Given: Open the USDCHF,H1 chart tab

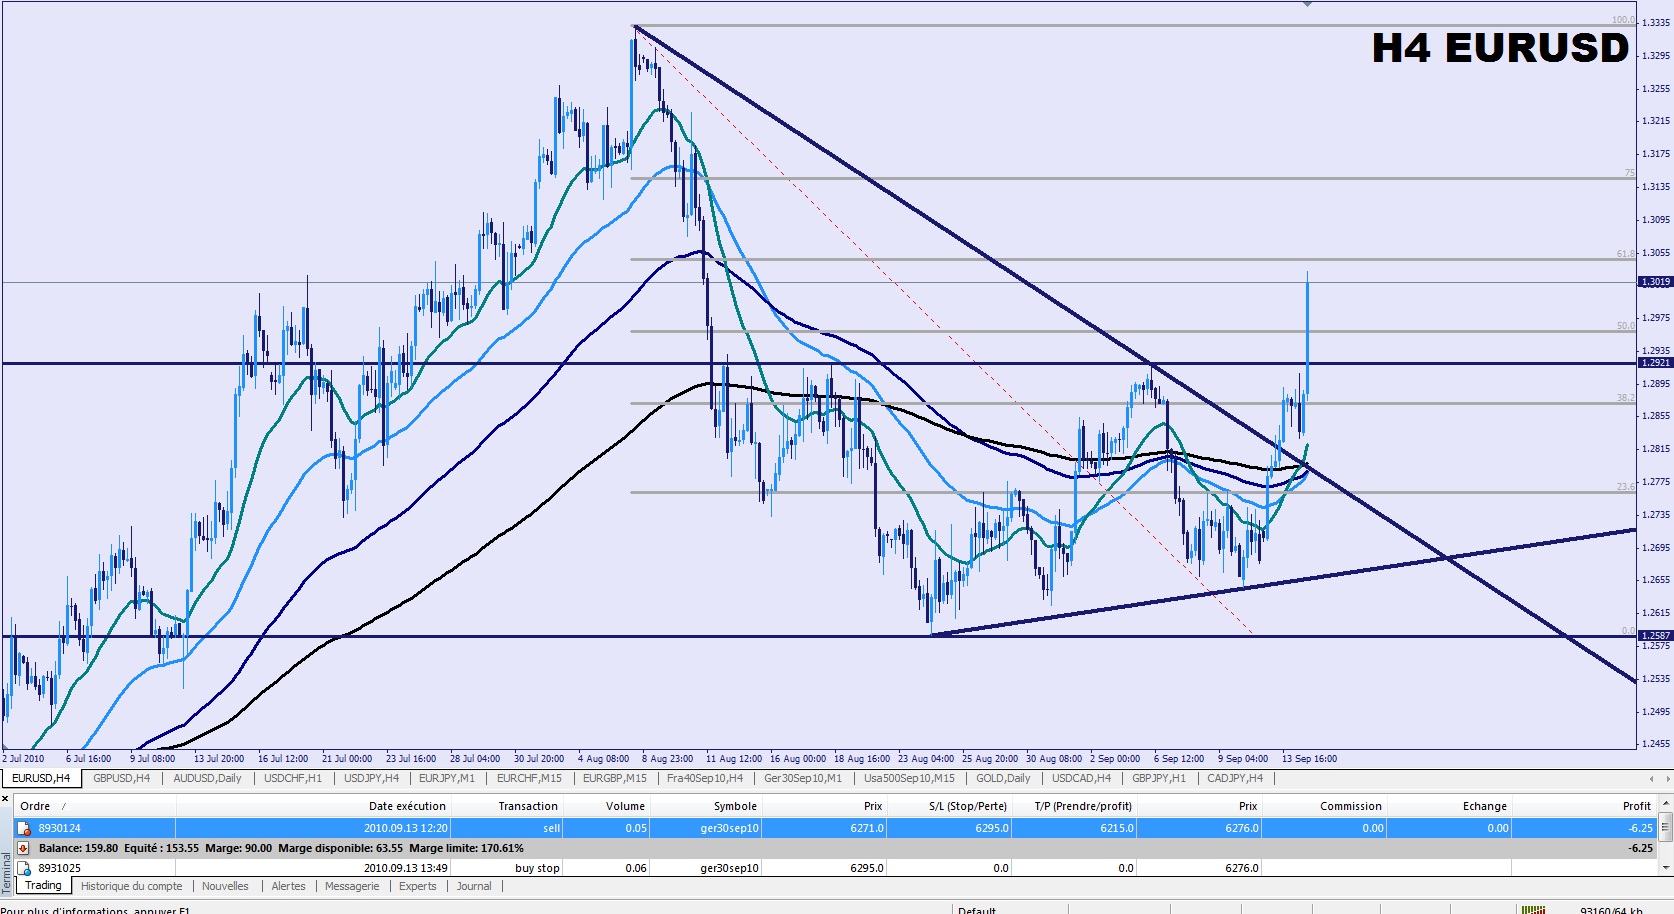Looking at the screenshot, I should pos(293,778).
